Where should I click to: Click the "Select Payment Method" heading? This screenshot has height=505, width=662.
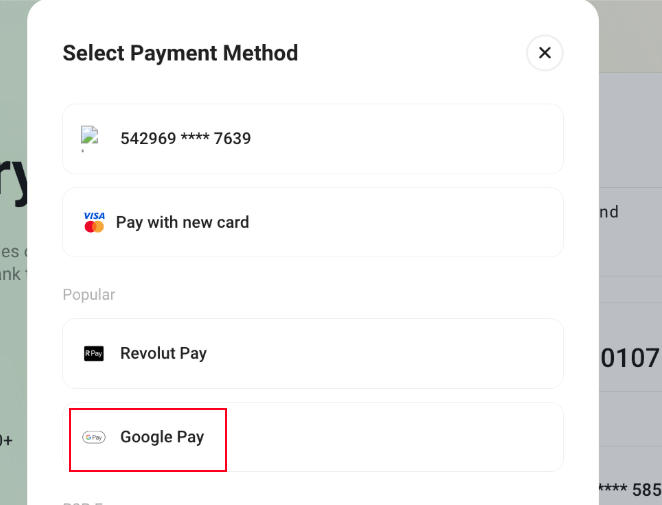(180, 53)
